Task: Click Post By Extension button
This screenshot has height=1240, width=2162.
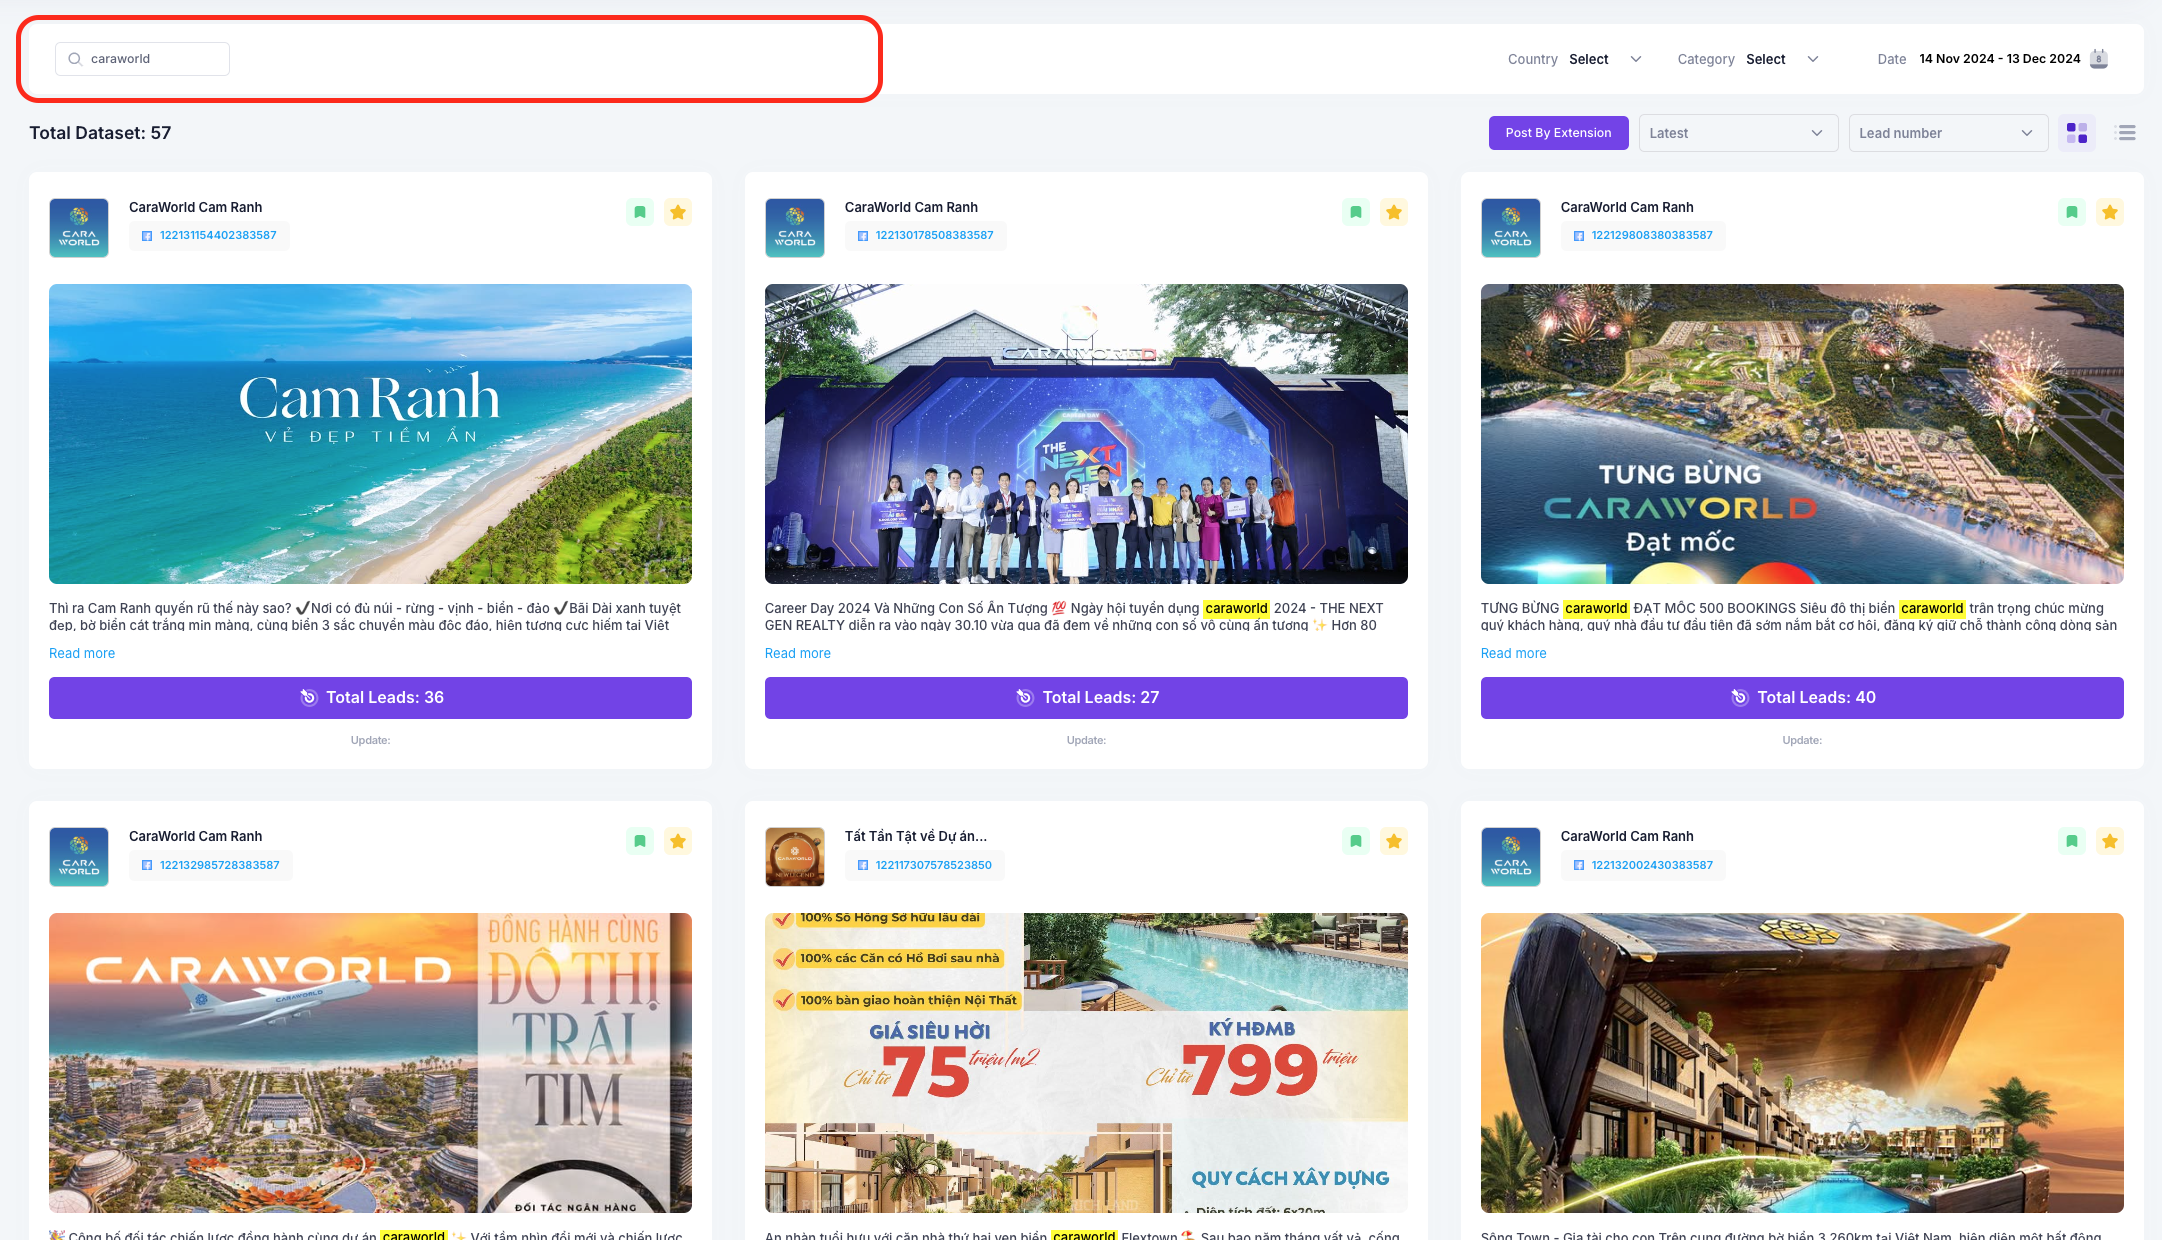Action: (x=1558, y=133)
